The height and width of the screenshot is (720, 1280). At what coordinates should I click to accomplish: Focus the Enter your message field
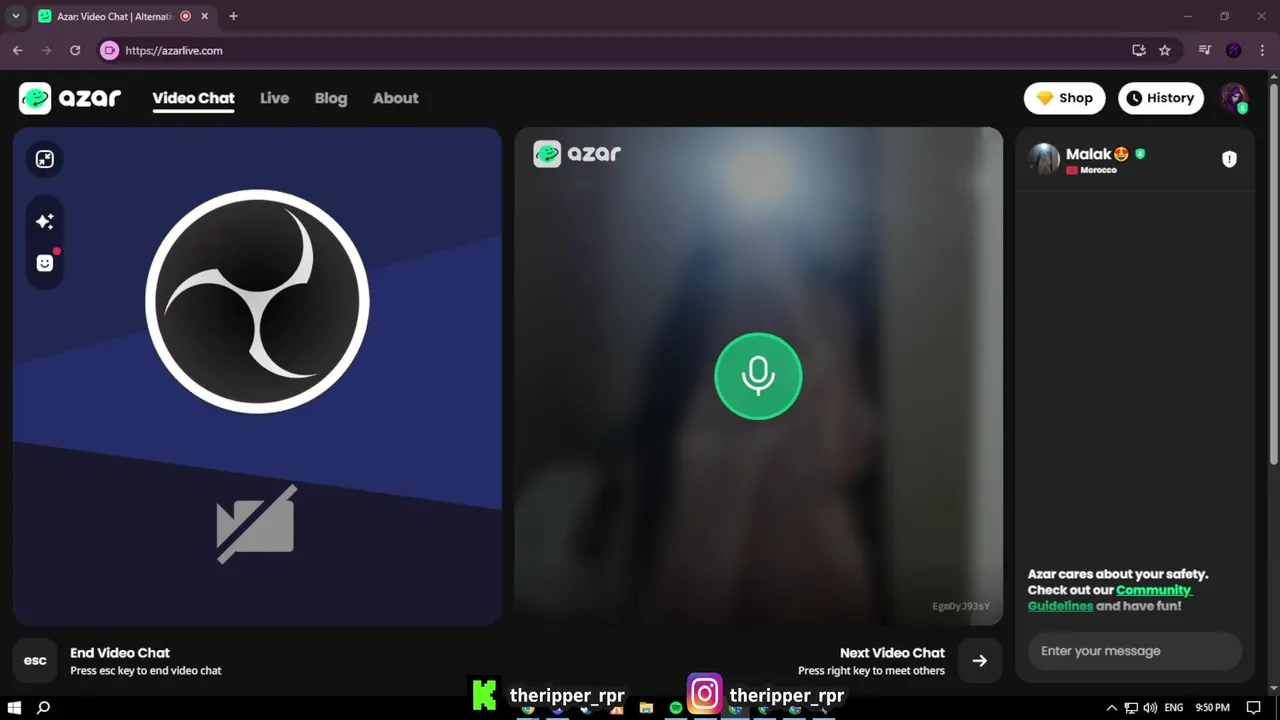pyautogui.click(x=1135, y=651)
